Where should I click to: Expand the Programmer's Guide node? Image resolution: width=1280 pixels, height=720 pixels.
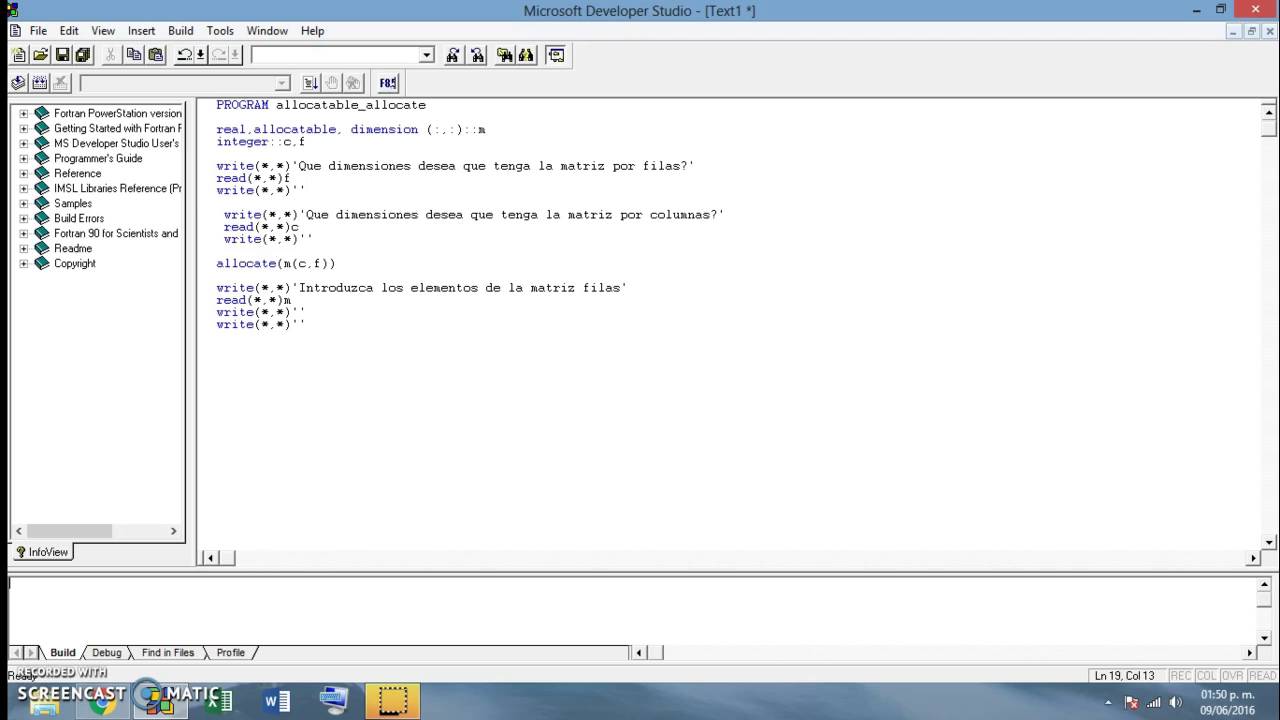click(24, 158)
